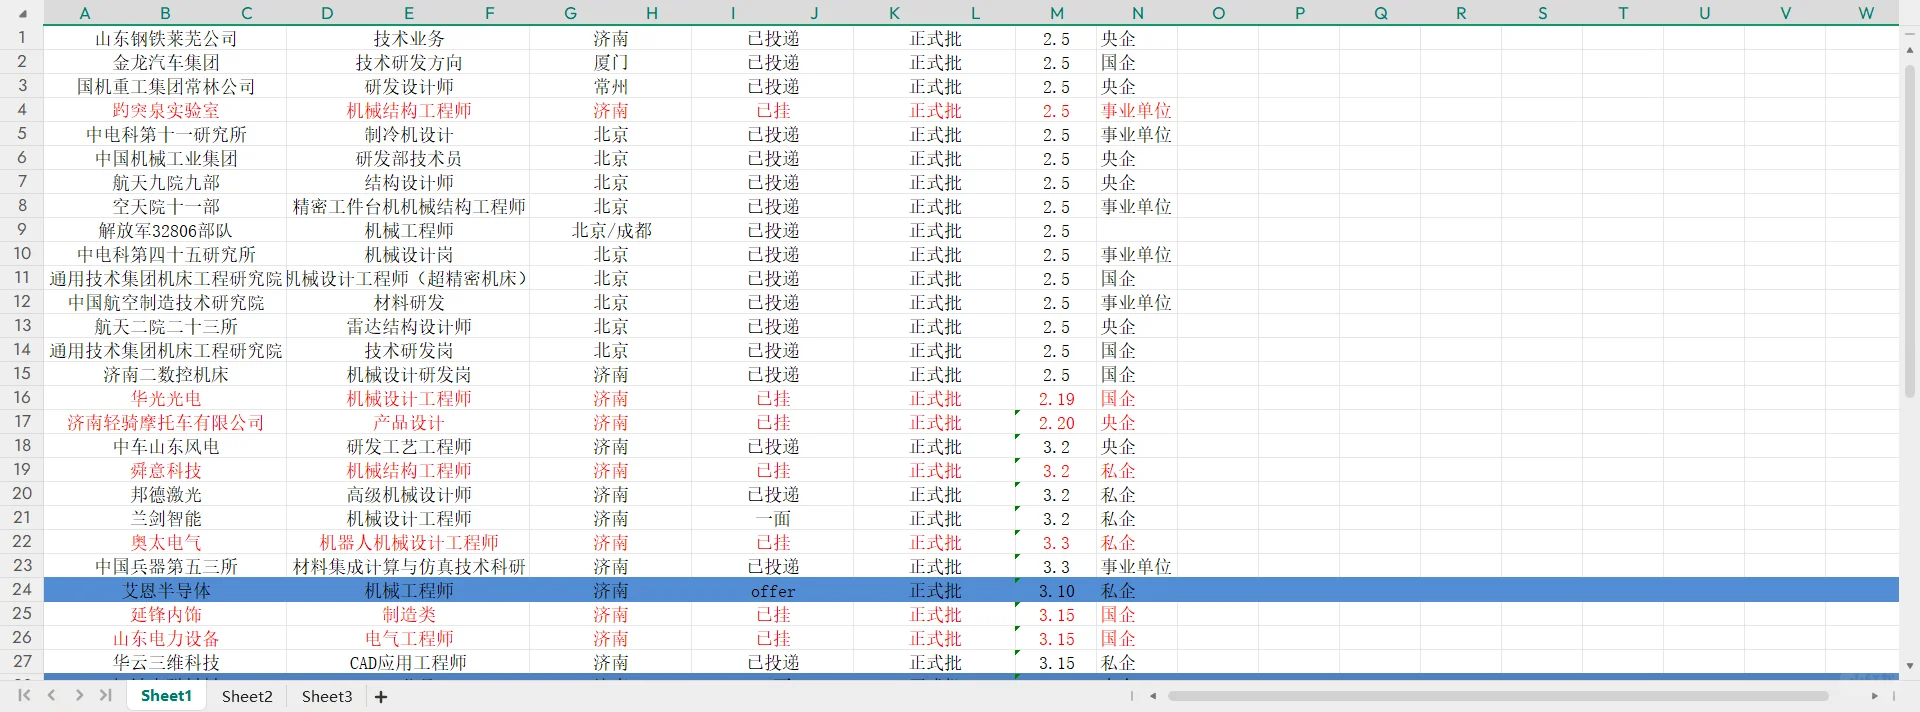This screenshot has height=712, width=1920.
Task: Select row 9 header
Action: point(22,230)
